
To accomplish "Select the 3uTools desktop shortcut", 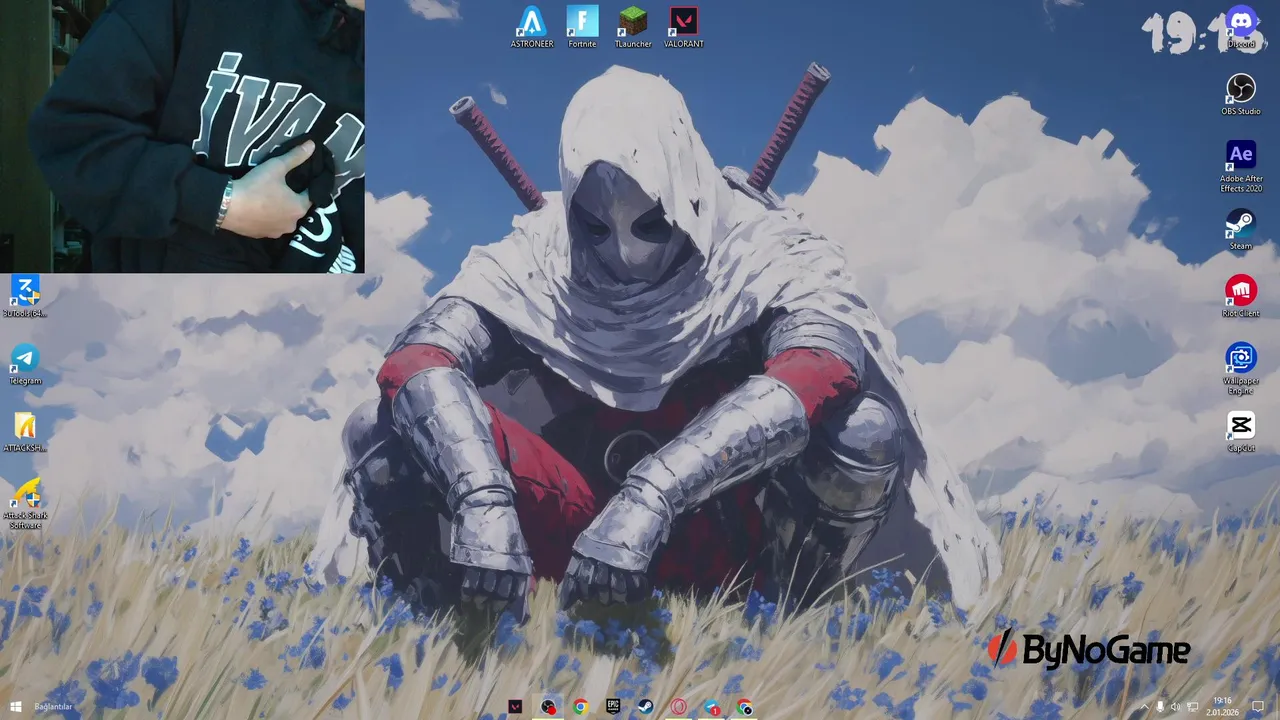I will pos(25,296).
